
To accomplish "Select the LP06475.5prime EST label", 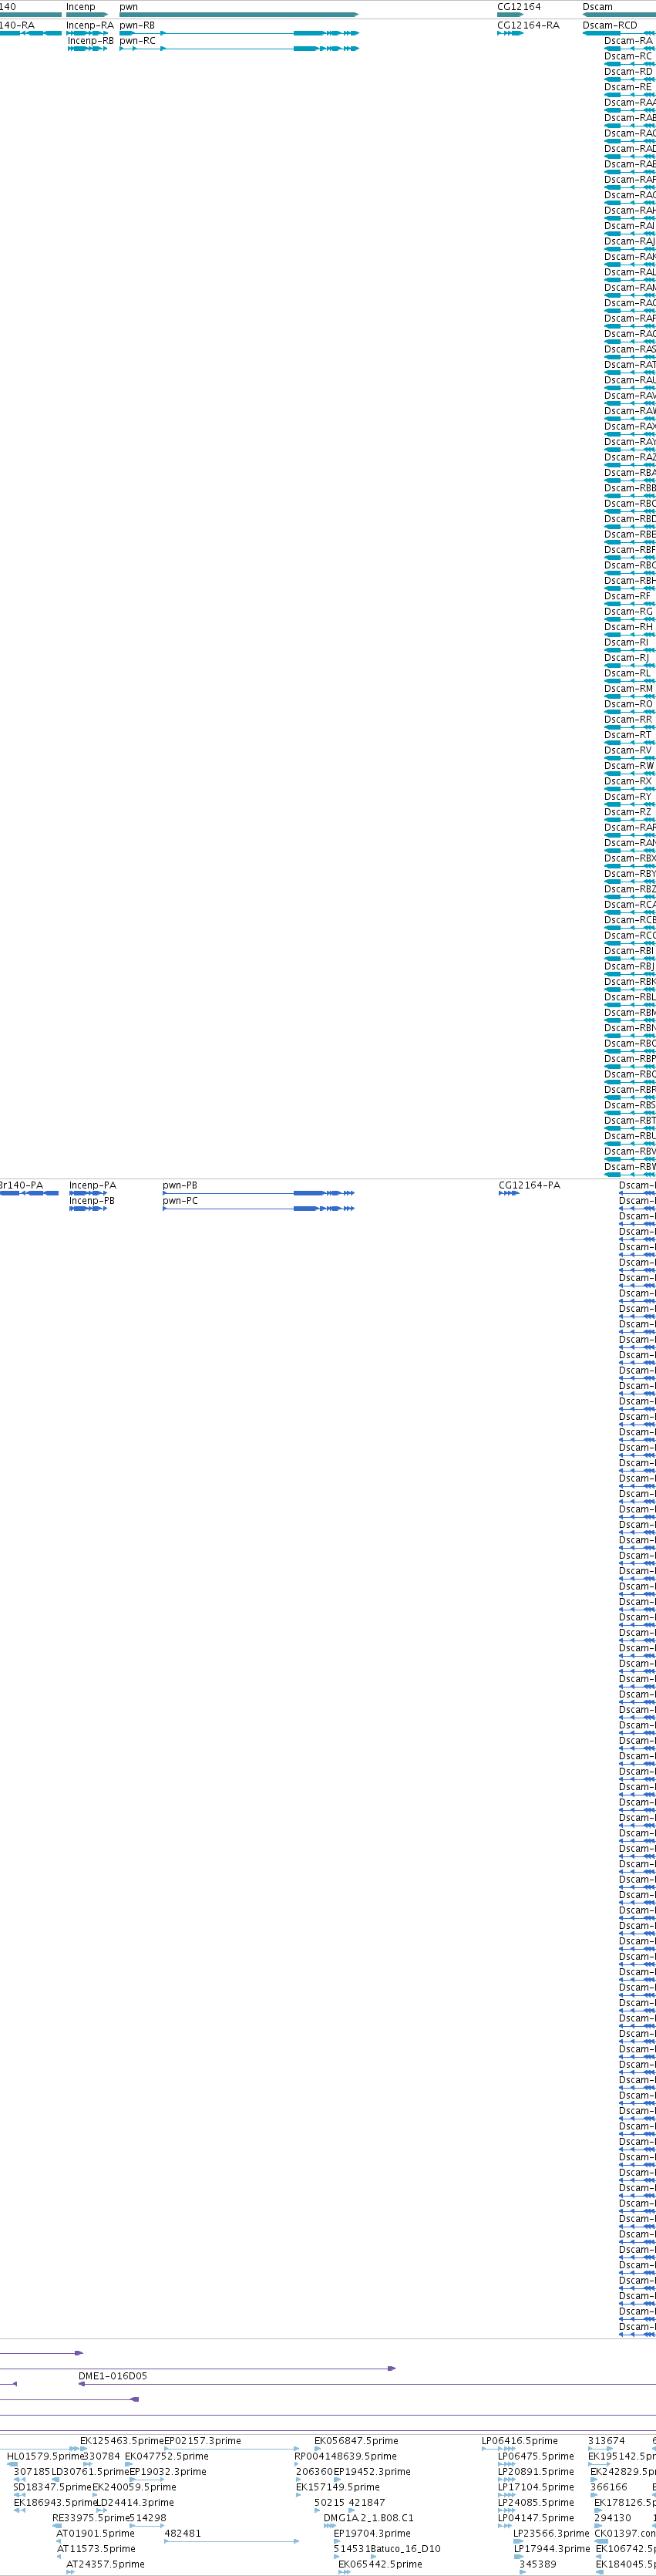I will pos(536,2456).
